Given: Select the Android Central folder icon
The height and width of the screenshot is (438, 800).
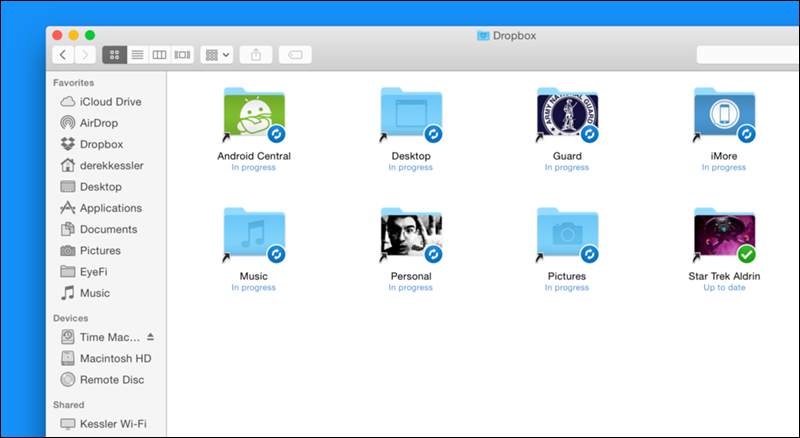Looking at the screenshot, I should point(254,114).
